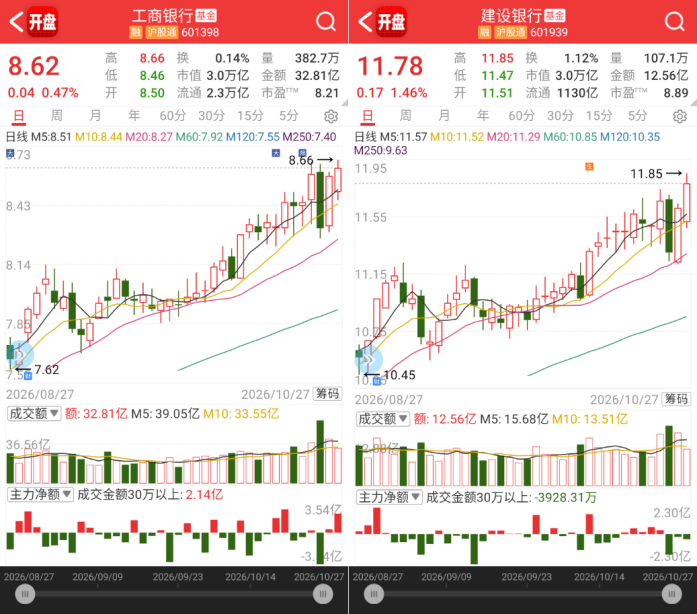Tap 工商银行 stock title
Image resolution: width=697 pixels, height=614 pixels.
tap(162, 16)
